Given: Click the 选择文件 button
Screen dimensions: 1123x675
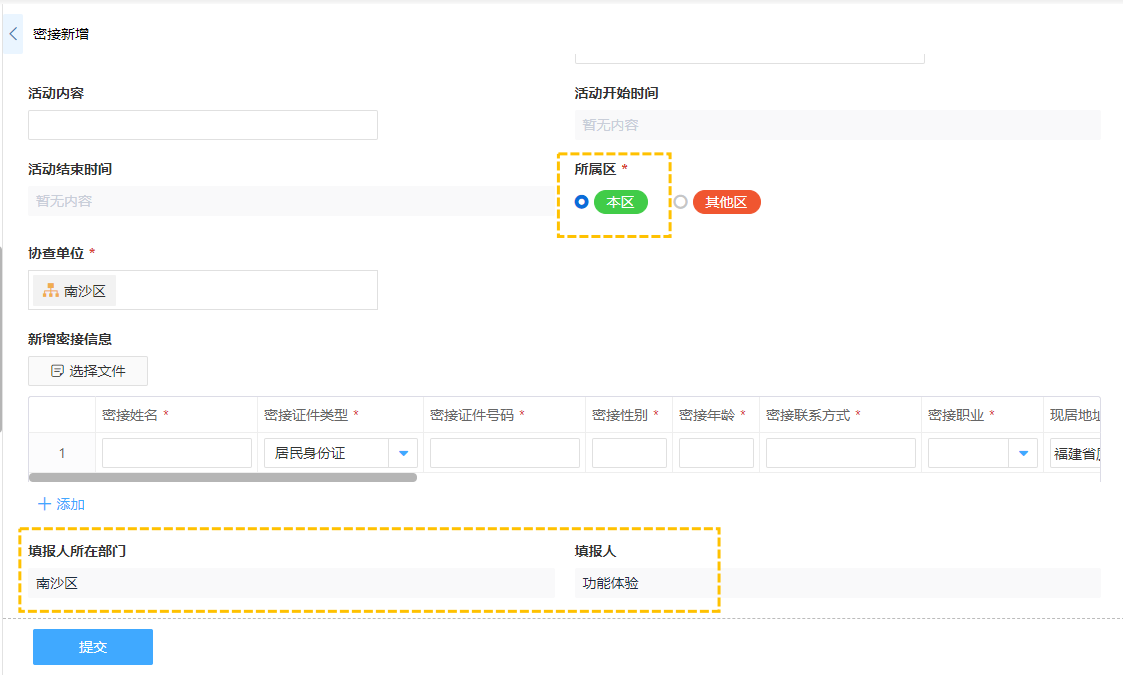Looking at the screenshot, I should [x=88, y=371].
